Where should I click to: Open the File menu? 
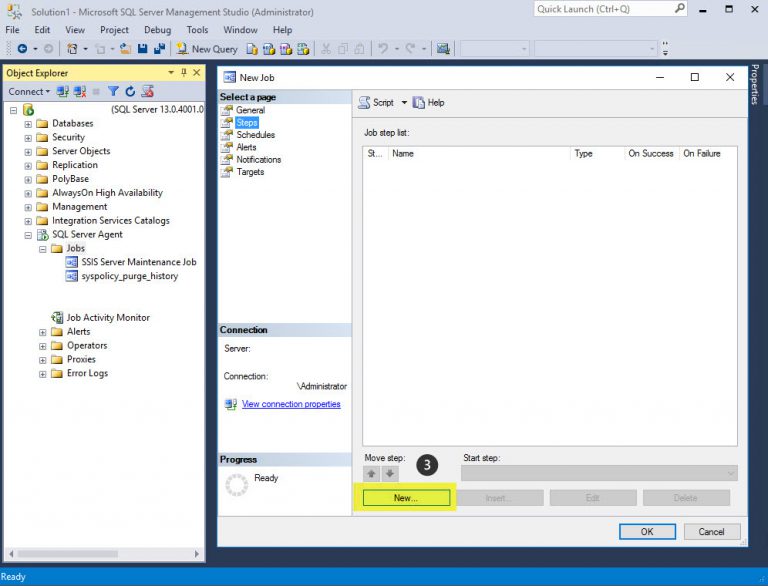point(12,30)
